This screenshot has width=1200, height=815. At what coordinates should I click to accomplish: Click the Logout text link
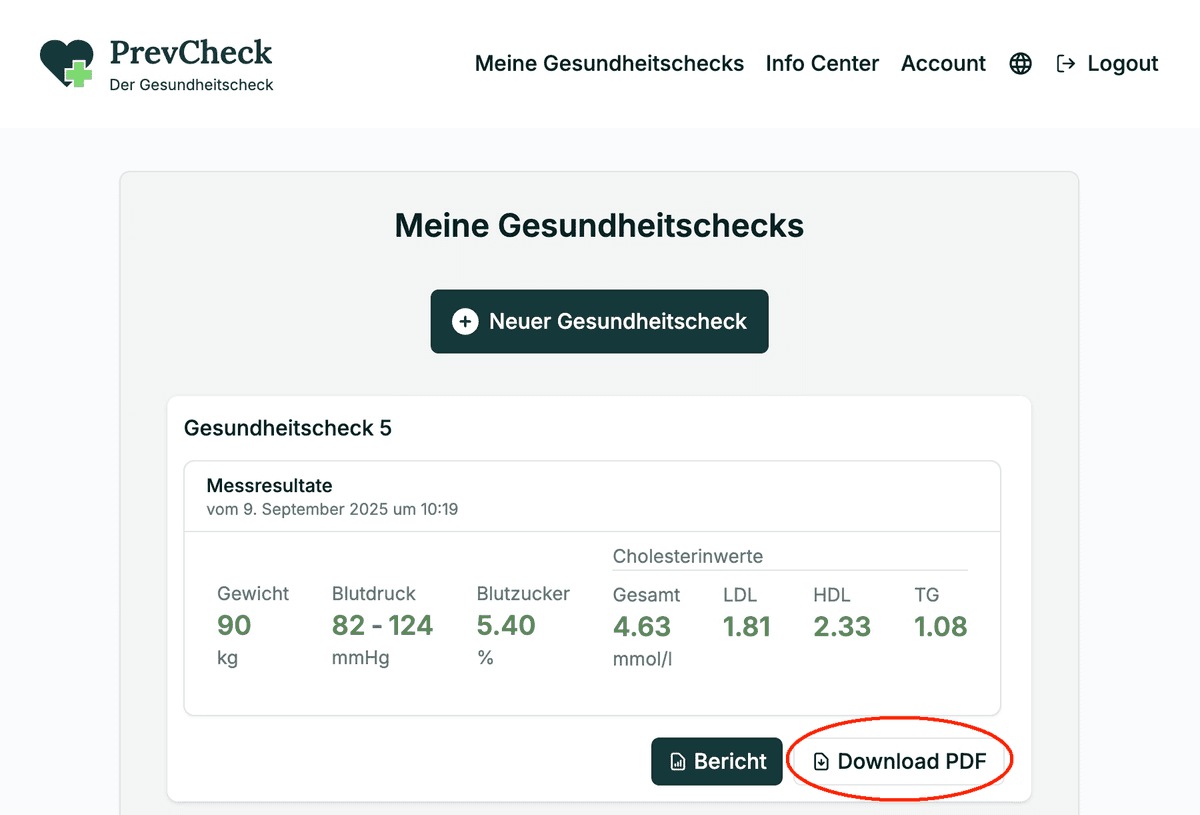click(1123, 64)
